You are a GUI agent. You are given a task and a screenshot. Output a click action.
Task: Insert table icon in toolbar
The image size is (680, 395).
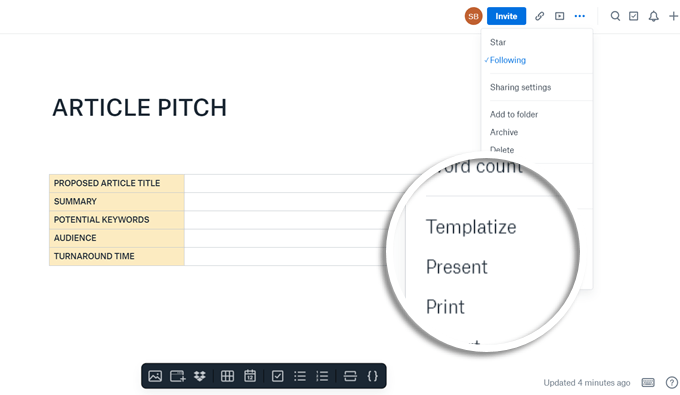pyautogui.click(x=227, y=376)
